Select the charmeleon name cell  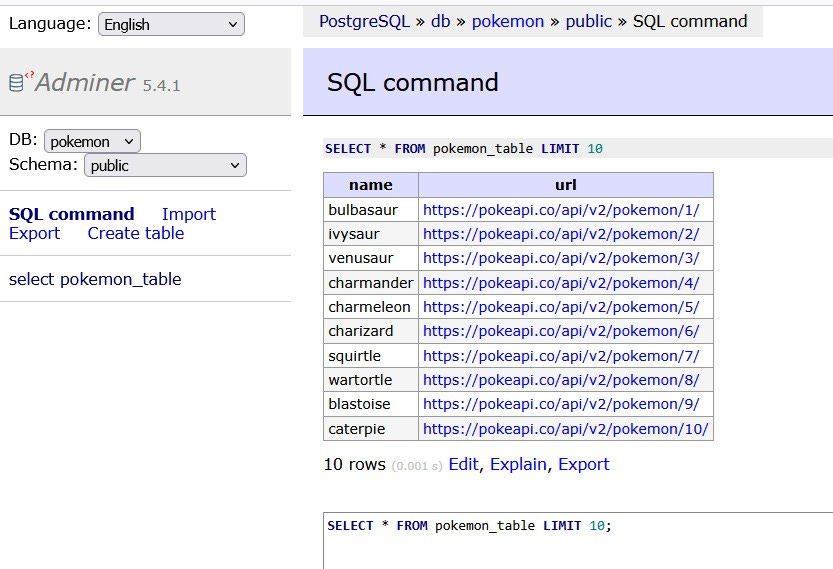click(371, 307)
